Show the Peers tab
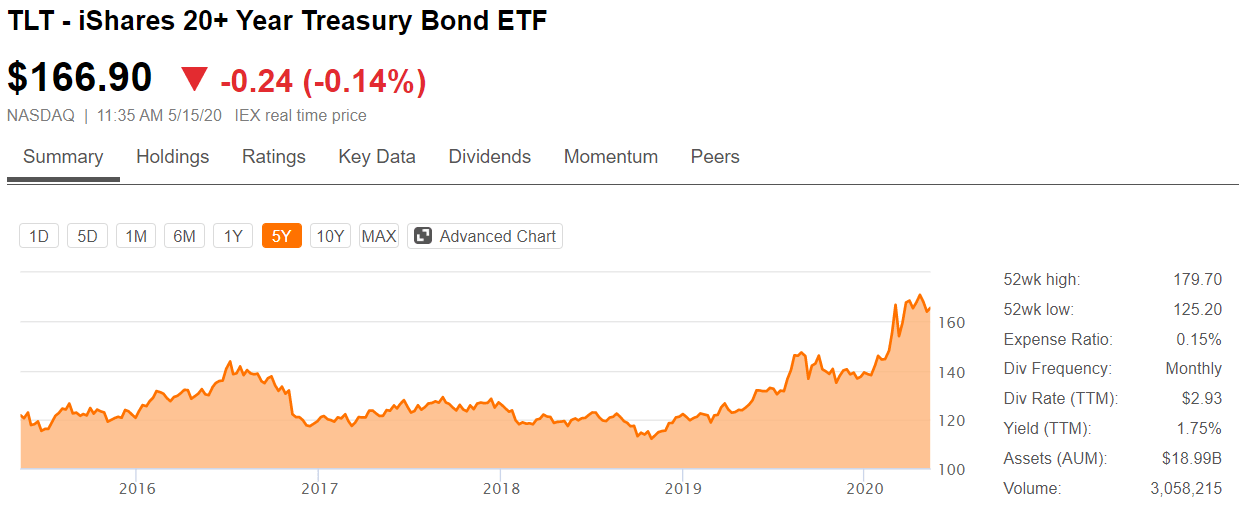Viewport: 1239px width, 523px height. (715, 156)
